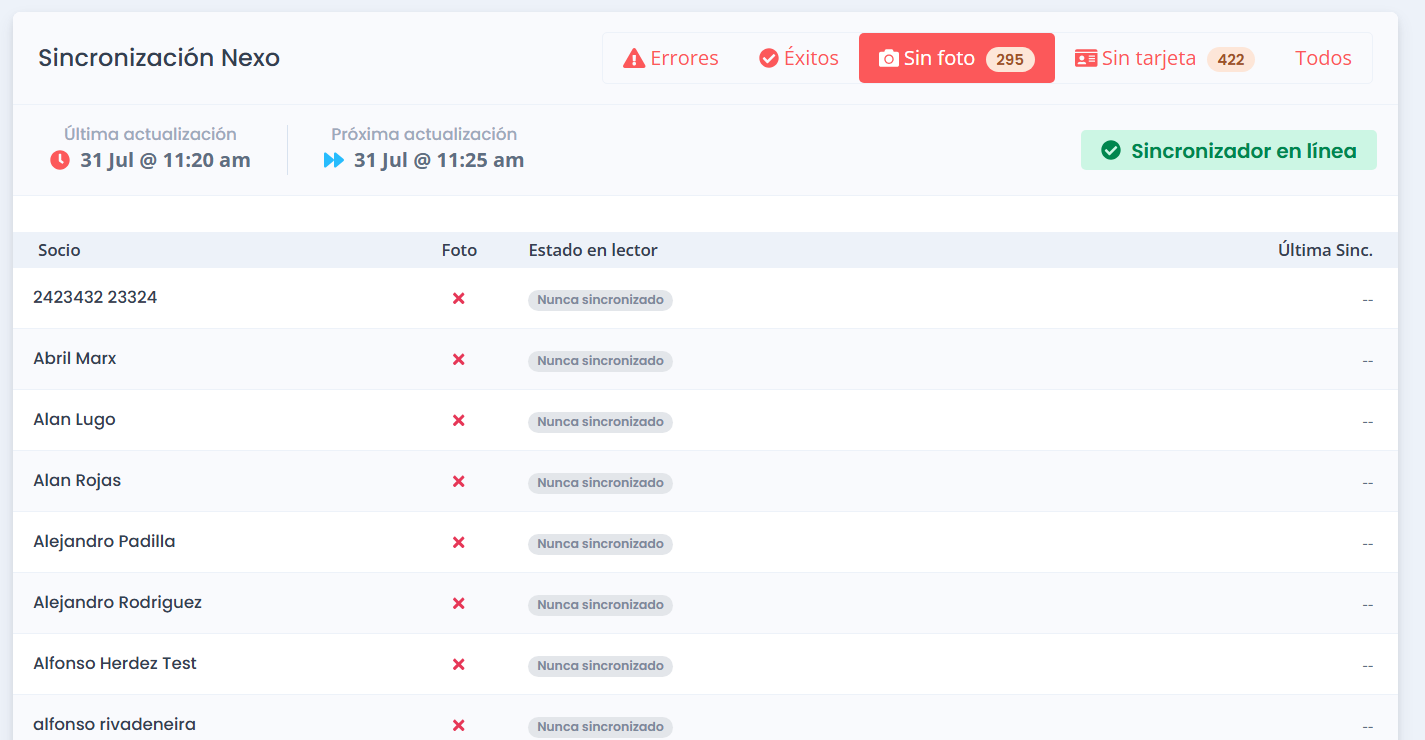Click Nunca sincronizado badge for Abril Marx
1425x740 pixels.
tap(600, 361)
